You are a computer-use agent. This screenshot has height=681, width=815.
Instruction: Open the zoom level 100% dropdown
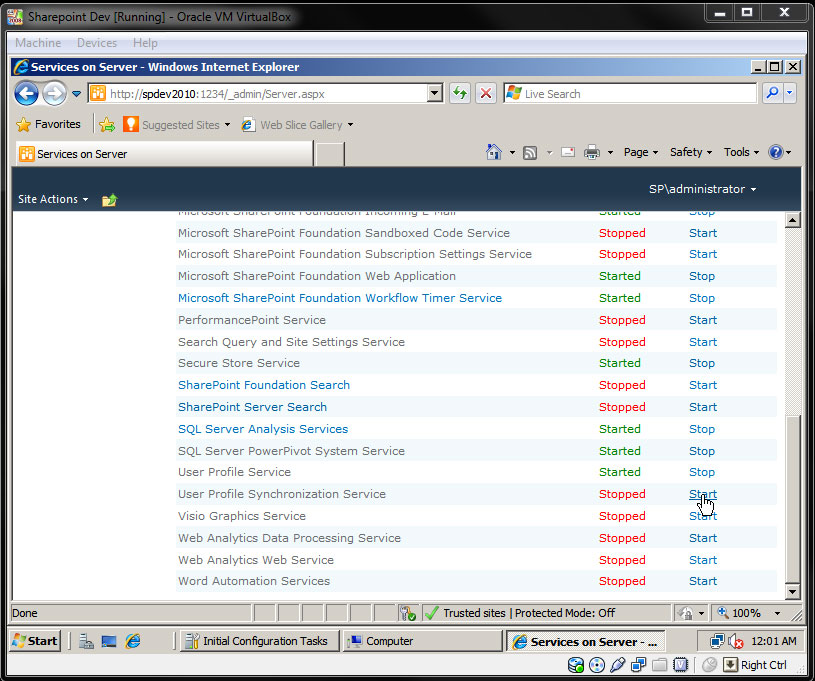point(778,613)
